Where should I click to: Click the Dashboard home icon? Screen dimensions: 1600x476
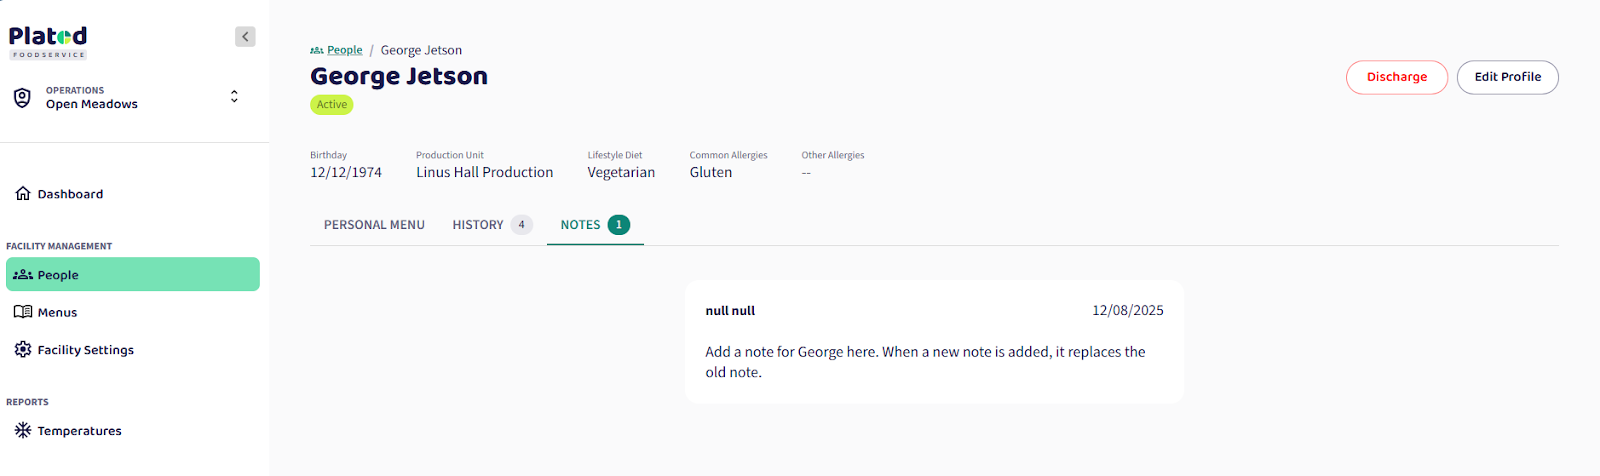pos(23,194)
